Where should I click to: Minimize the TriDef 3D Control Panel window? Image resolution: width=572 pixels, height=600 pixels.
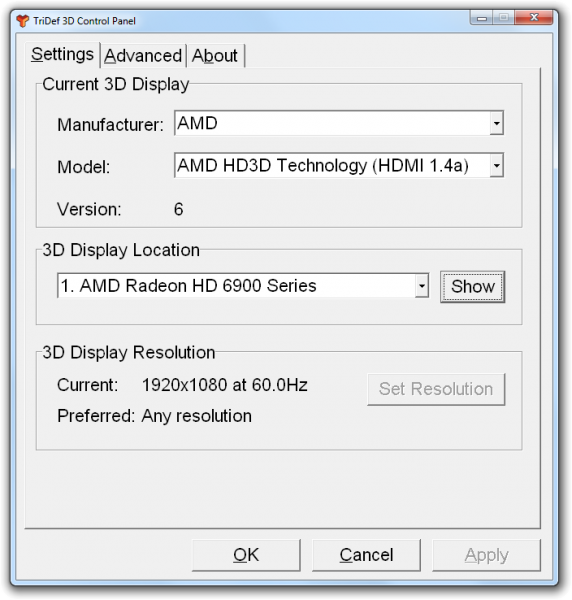pos(482,18)
